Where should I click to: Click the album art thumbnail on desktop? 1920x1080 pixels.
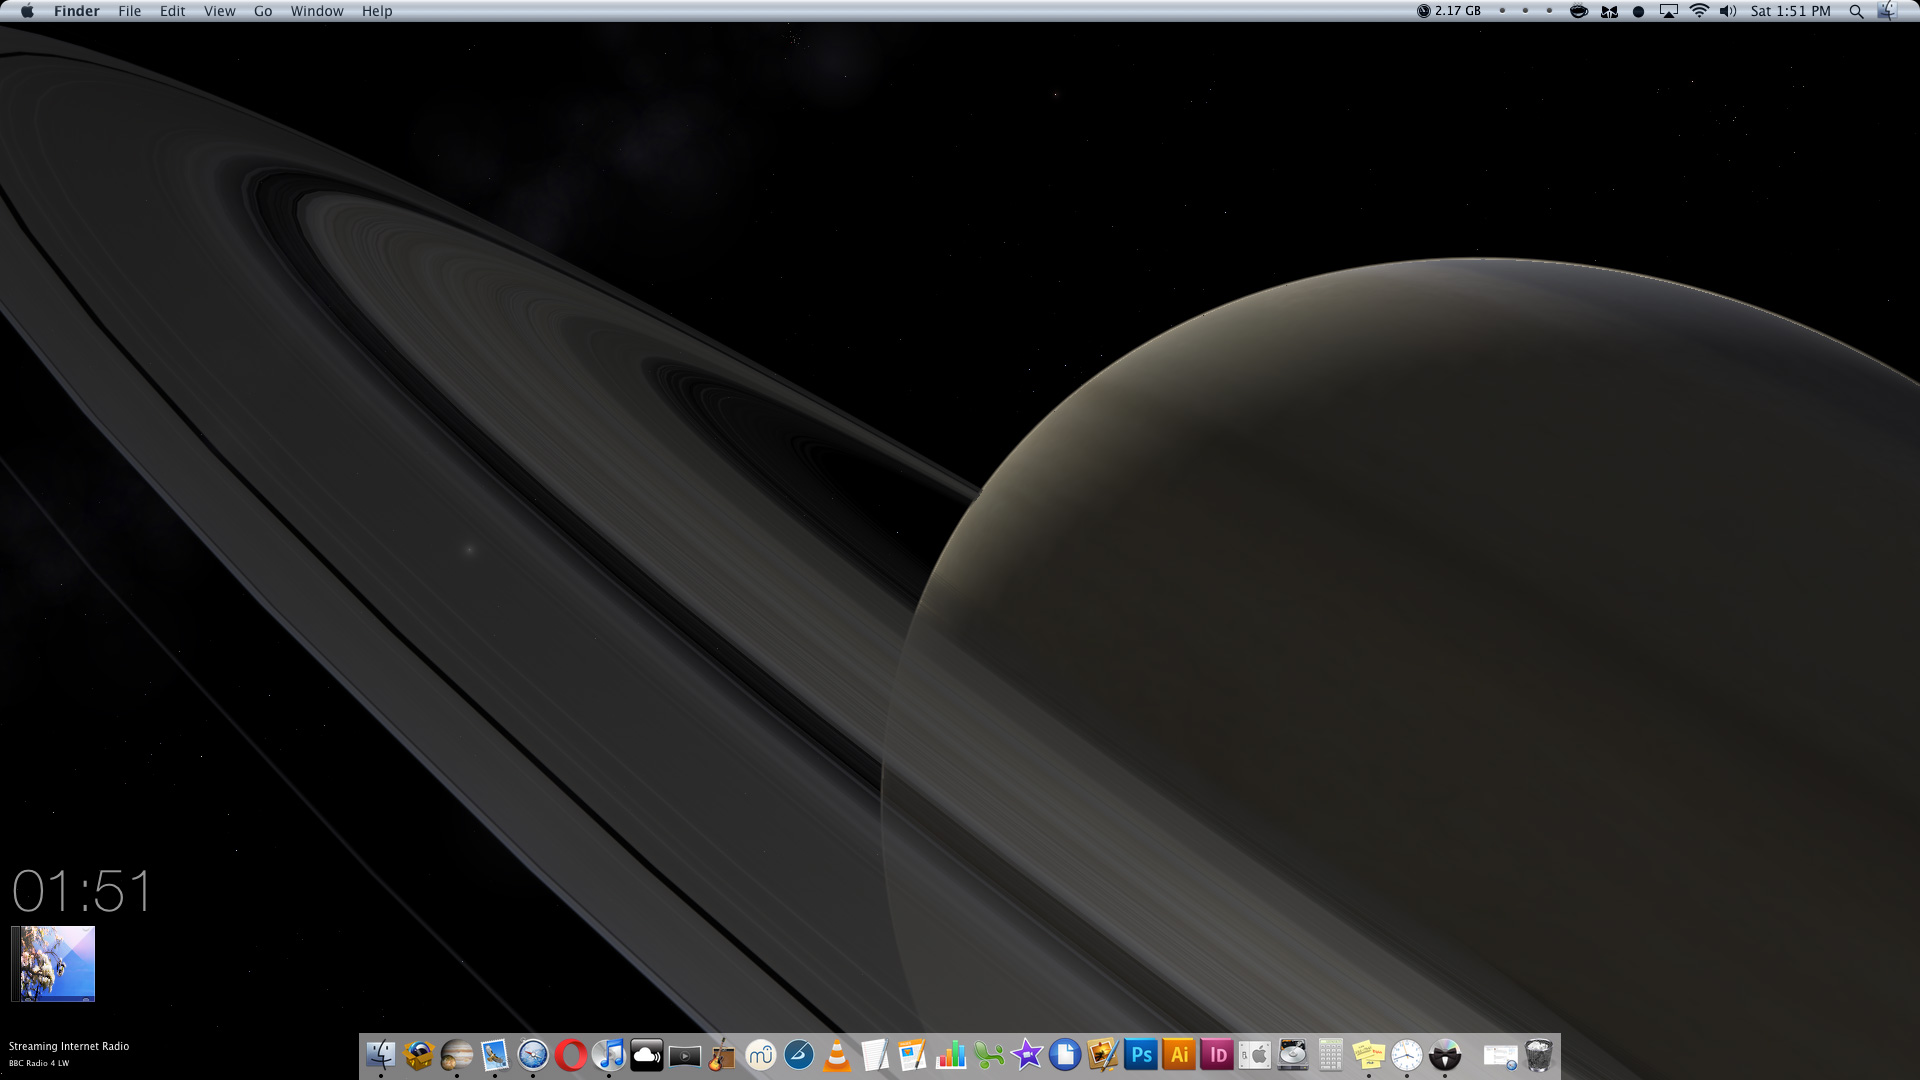[x=53, y=963]
